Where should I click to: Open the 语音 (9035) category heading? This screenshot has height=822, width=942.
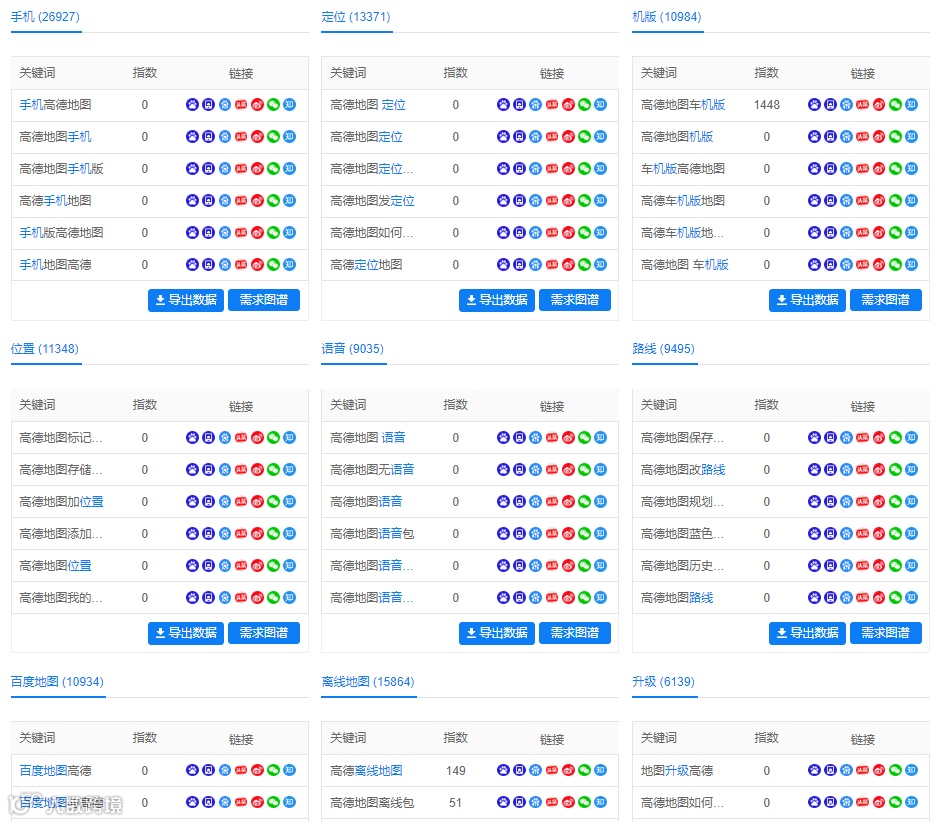click(353, 349)
